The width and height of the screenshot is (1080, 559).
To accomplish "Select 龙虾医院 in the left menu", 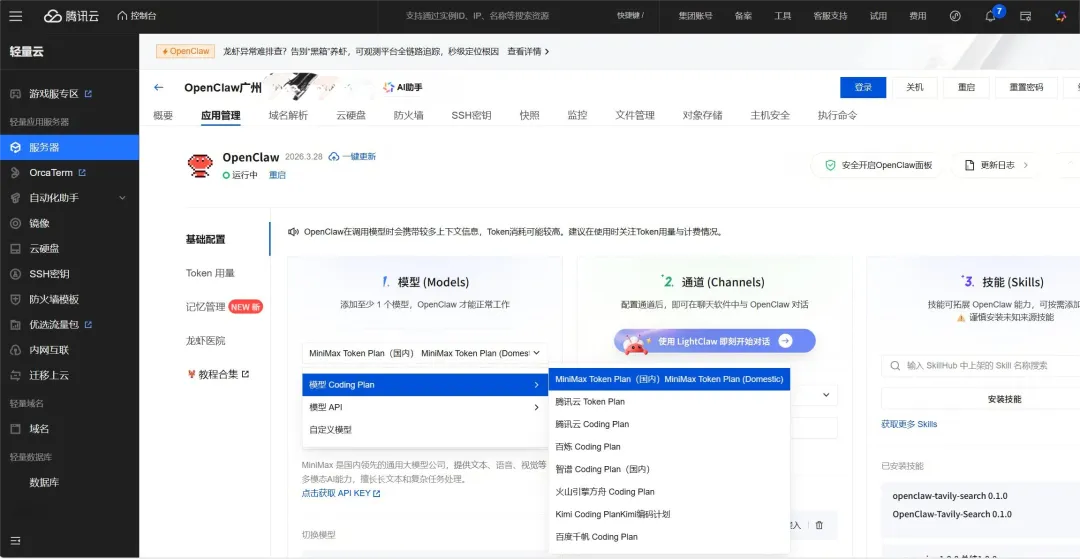I will 205,341.
